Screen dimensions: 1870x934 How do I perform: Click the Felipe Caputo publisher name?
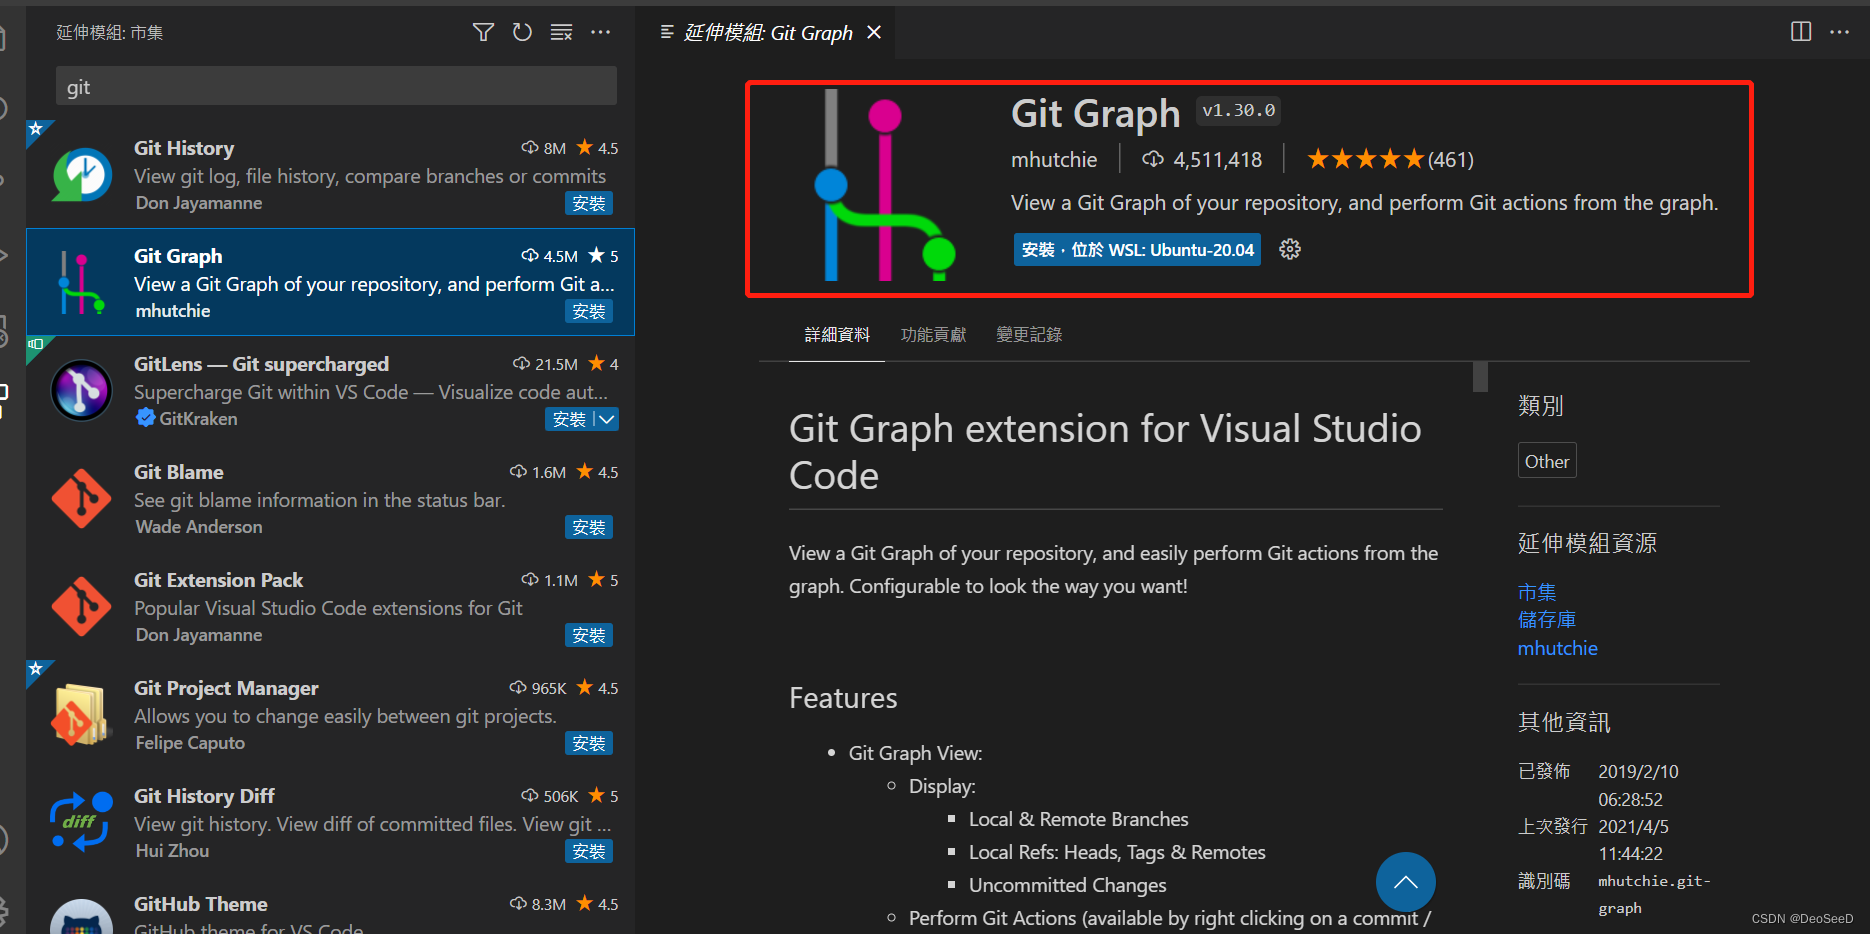click(x=190, y=743)
